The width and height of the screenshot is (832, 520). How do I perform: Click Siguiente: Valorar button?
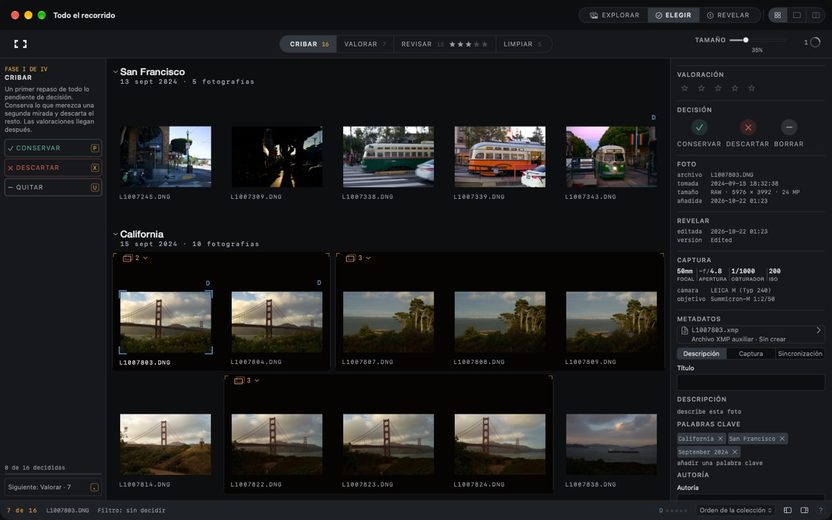click(x=53, y=487)
